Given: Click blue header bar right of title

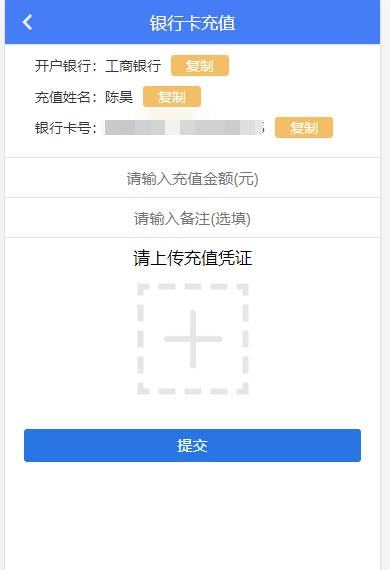Looking at the screenshot, I should coord(307,23).
